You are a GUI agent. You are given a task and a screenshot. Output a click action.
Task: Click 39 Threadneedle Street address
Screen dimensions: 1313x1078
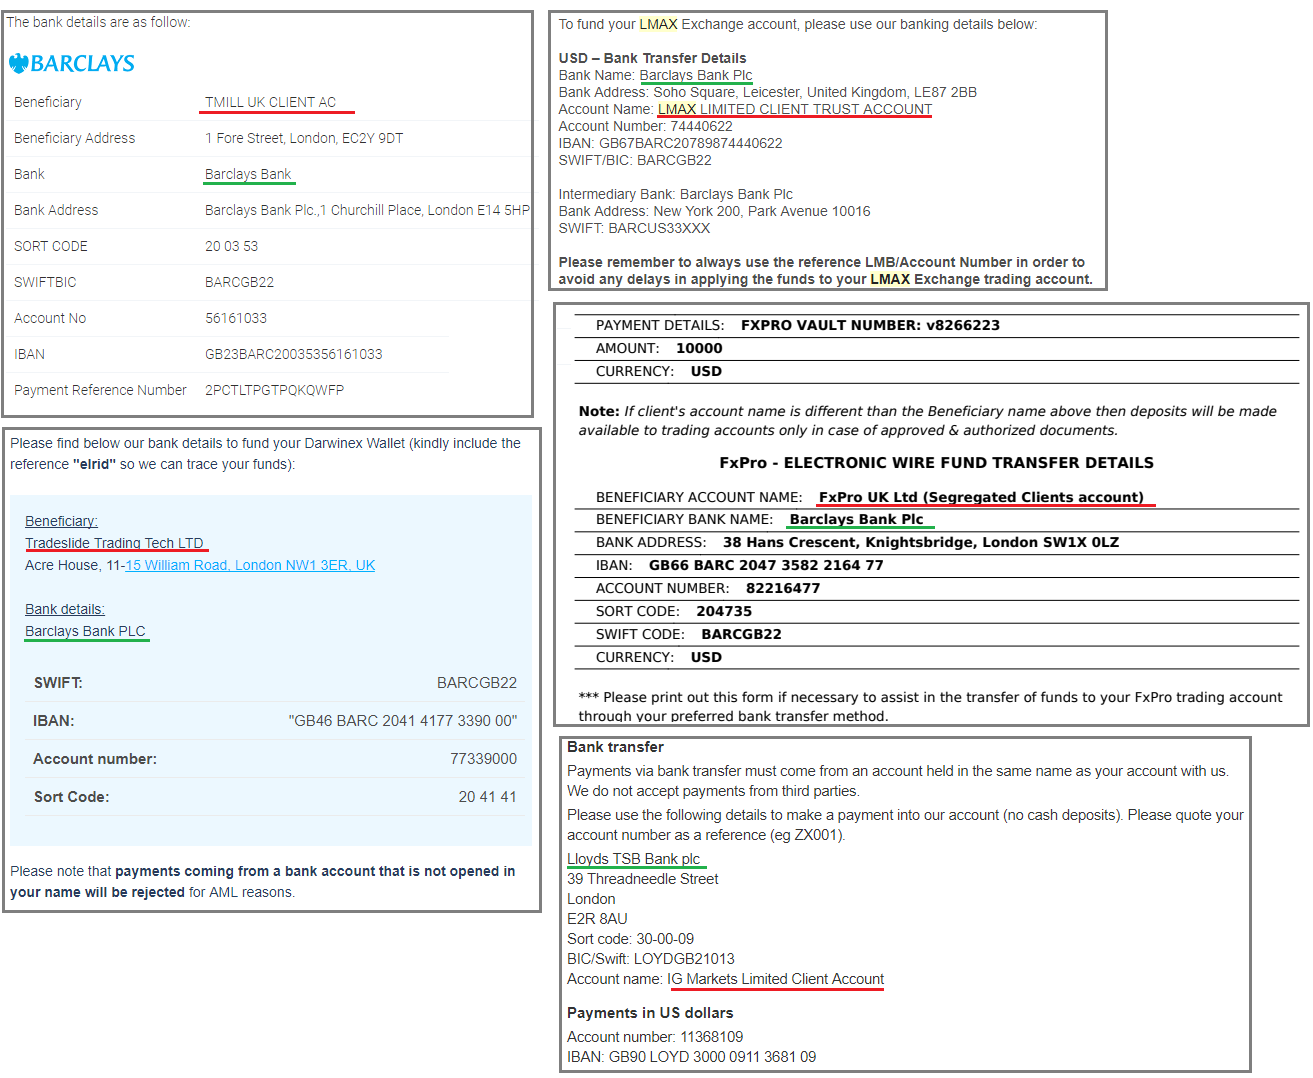[x=642, y=879]
